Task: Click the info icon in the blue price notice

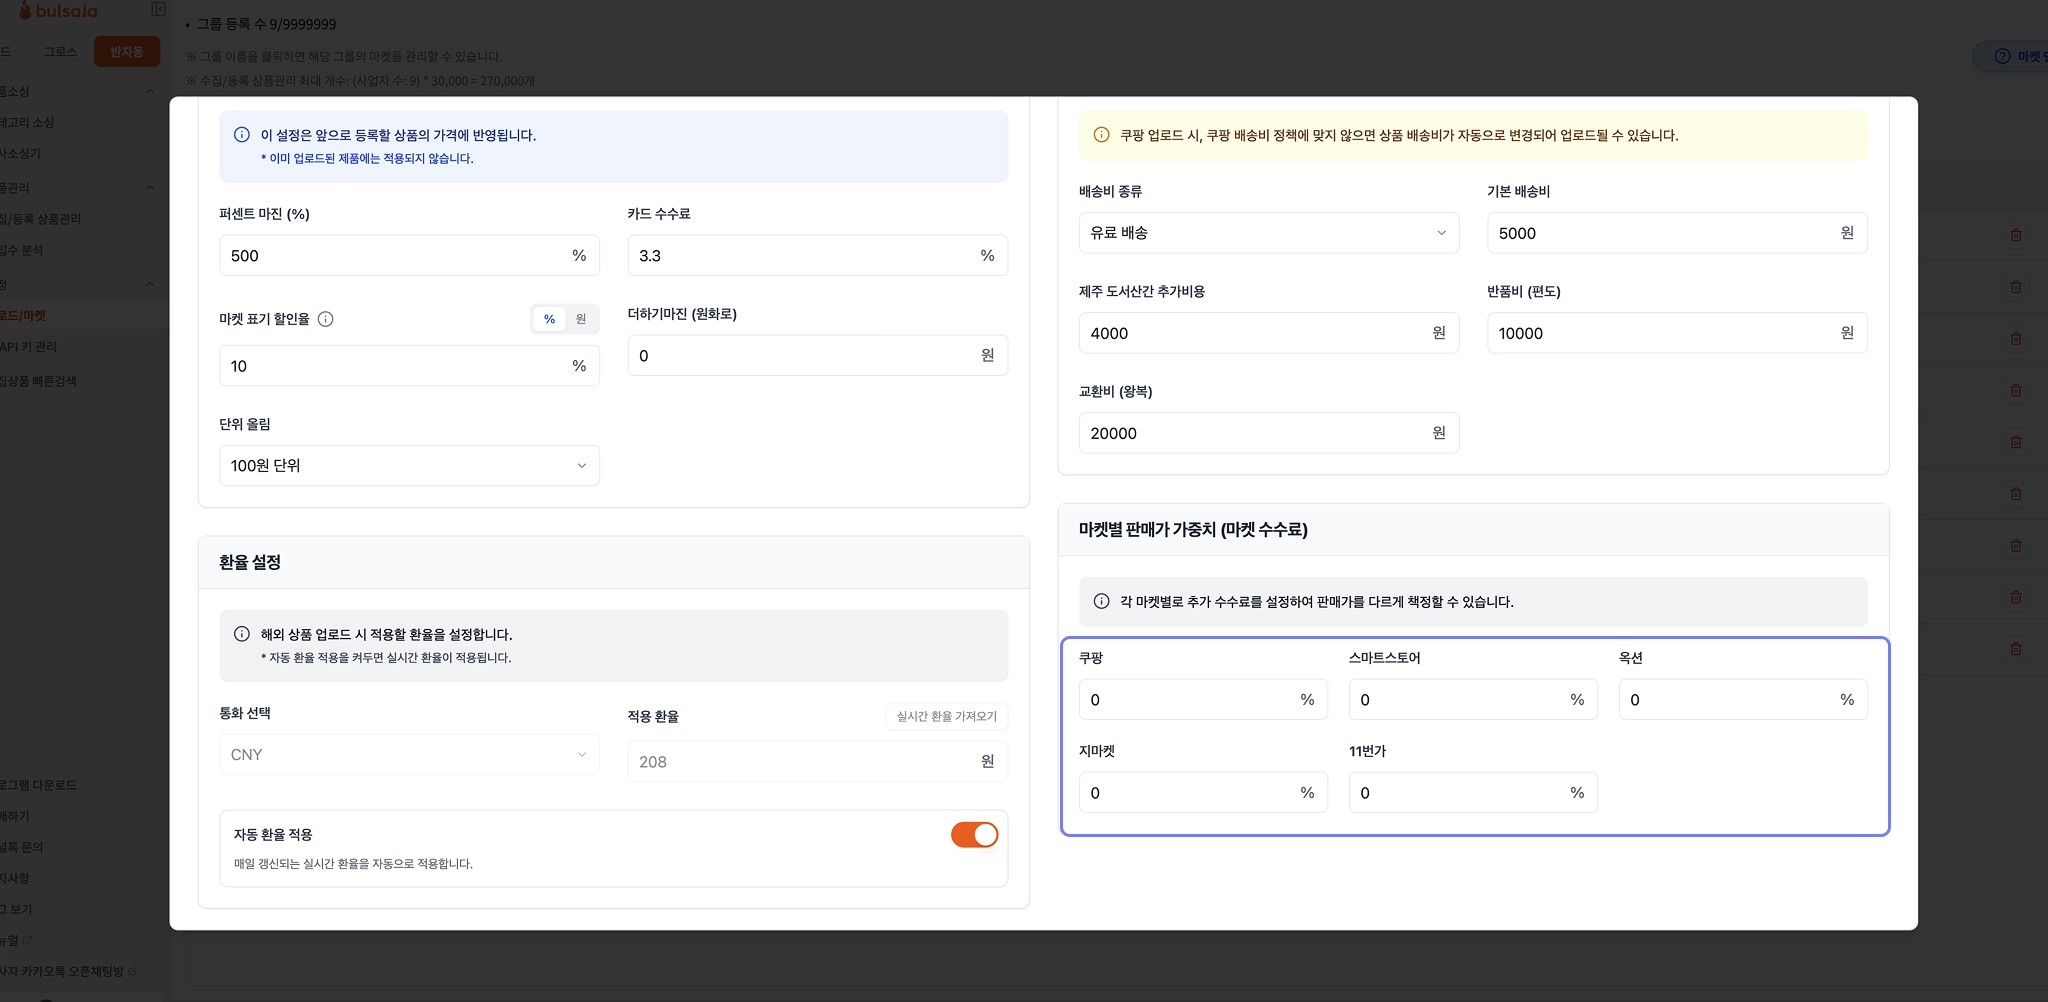Action: point(241,135)
